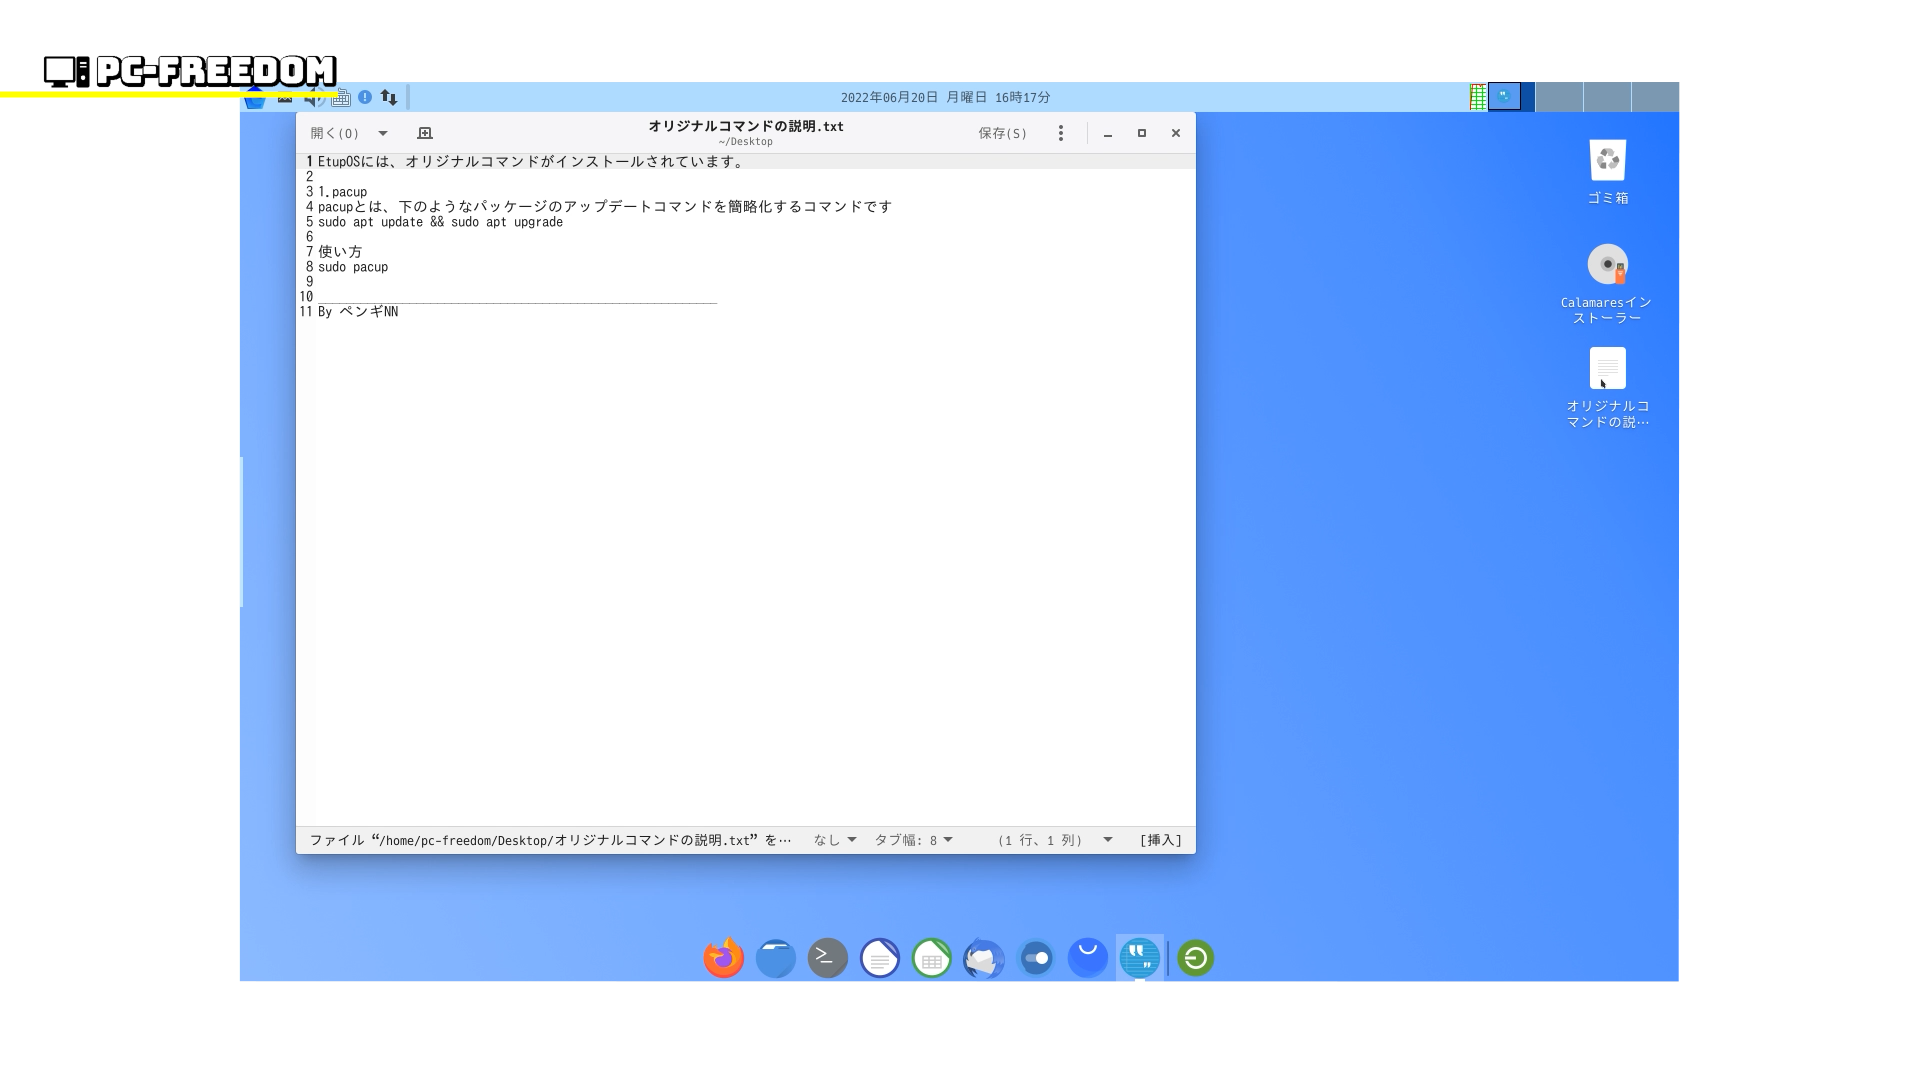
Task: Toggle insert/overwrite mode indicator
Action: (x=1160, y=840)
